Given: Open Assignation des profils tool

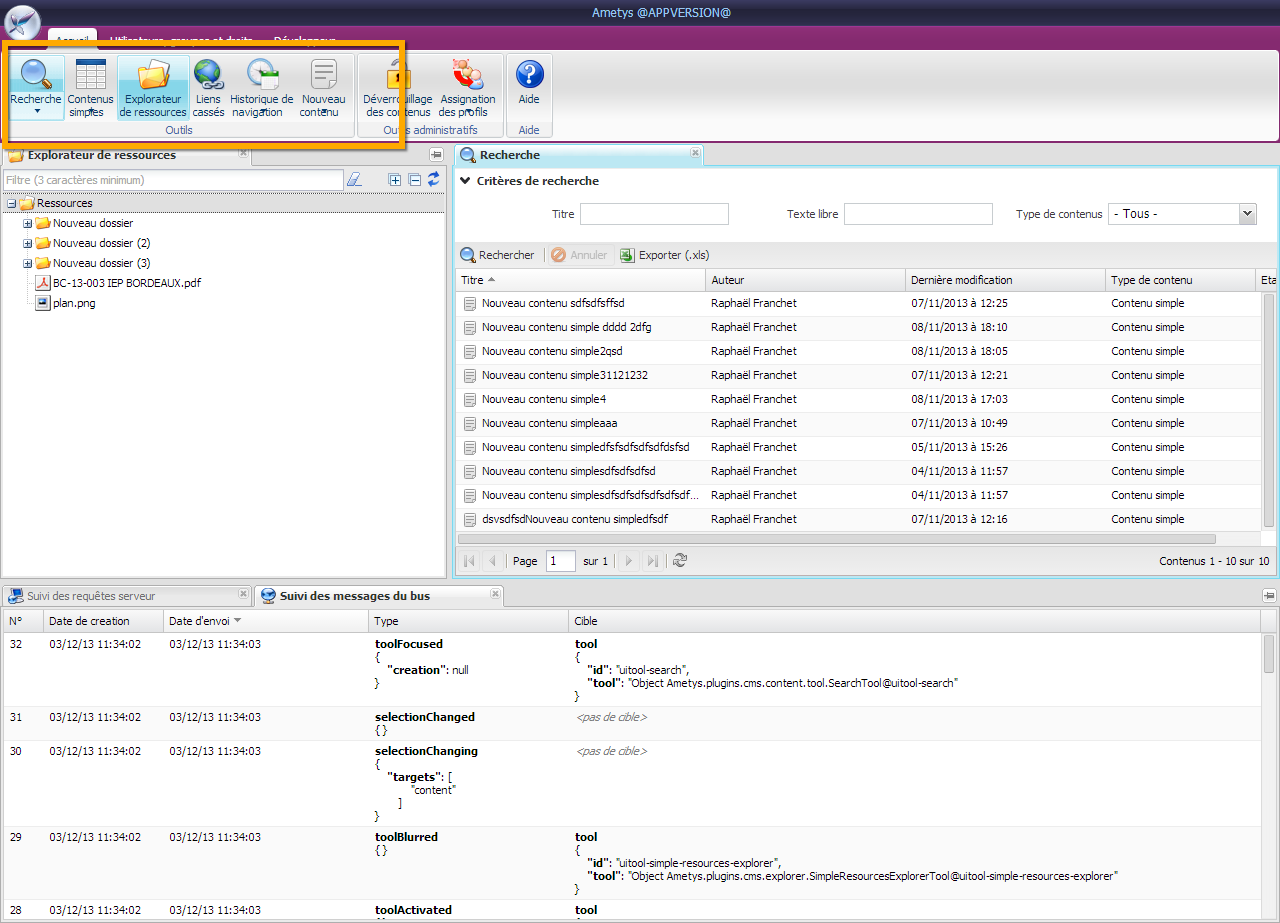Looking at the screenshot, I should coord(467,78).
